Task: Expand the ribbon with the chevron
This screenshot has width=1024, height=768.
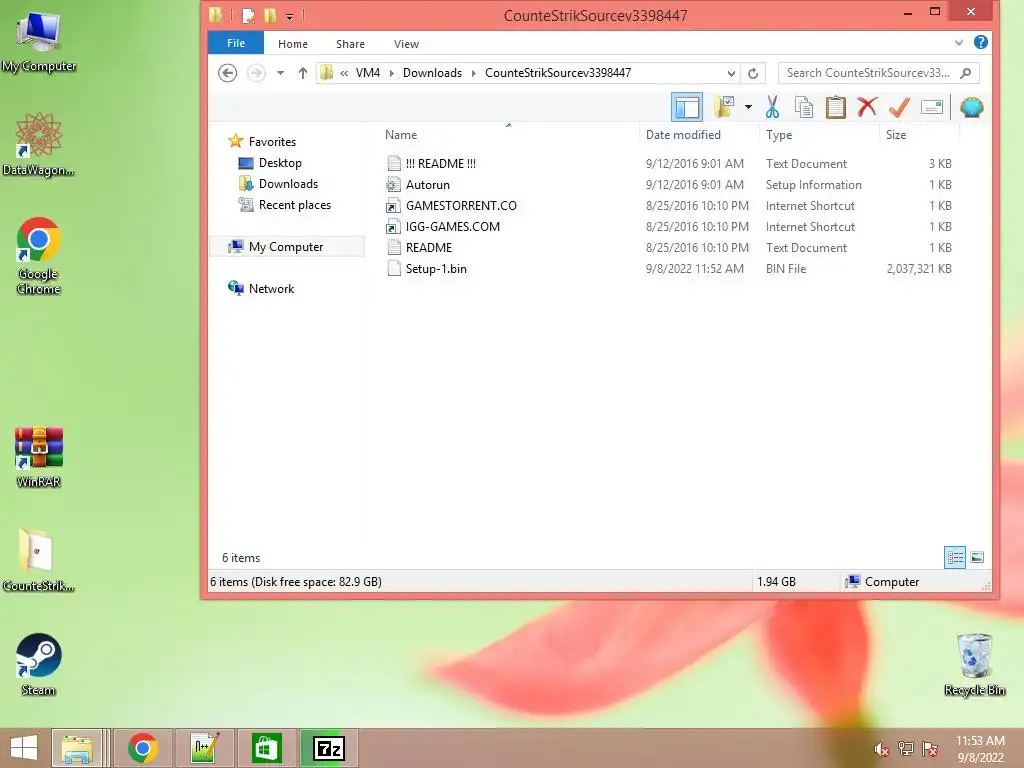Action: click(x=959, y=43)
